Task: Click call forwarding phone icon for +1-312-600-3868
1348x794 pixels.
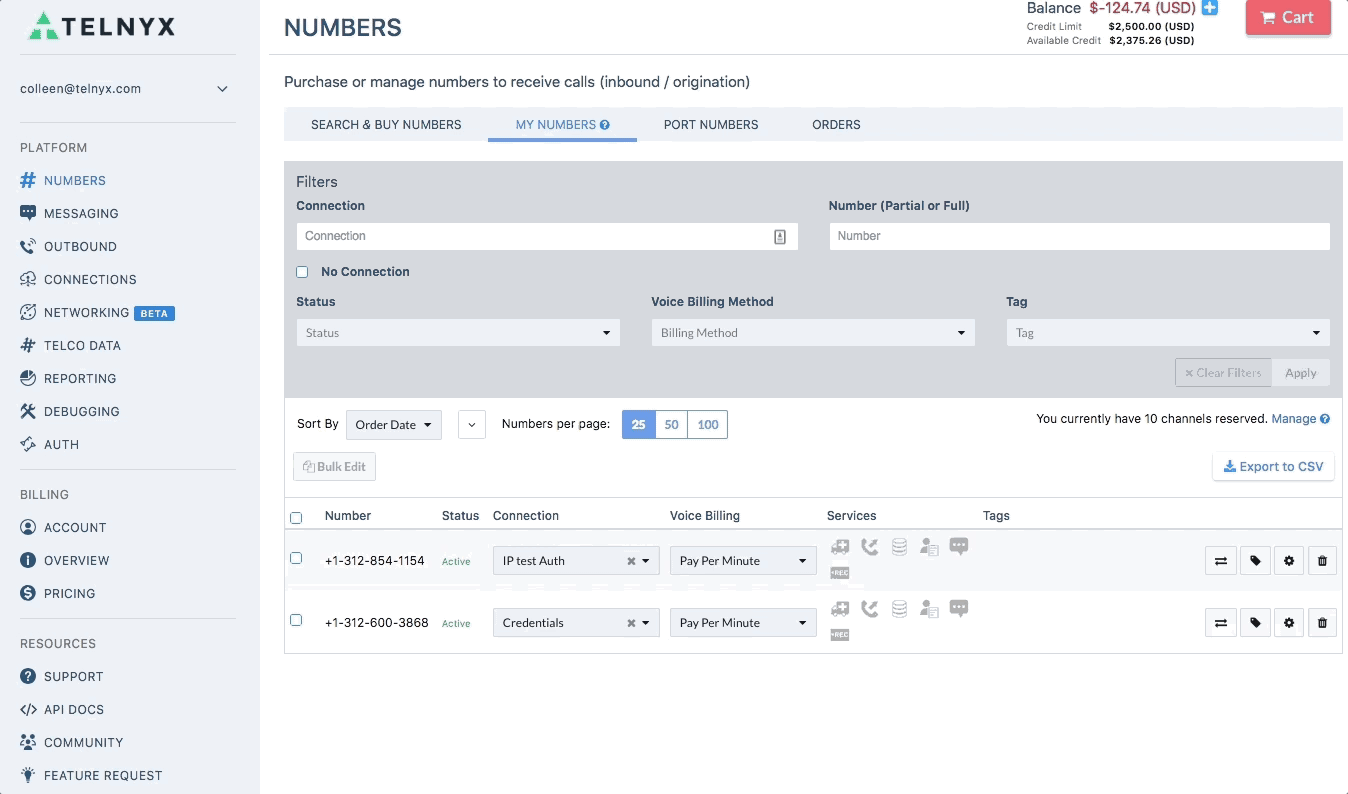Action: click(870, 609)
